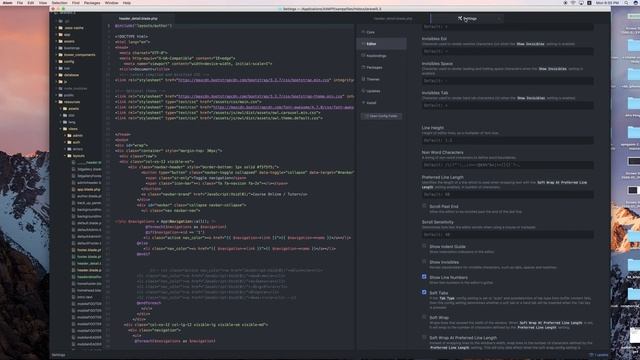Open the Packages menu in menu bar

tap(92, 3)
